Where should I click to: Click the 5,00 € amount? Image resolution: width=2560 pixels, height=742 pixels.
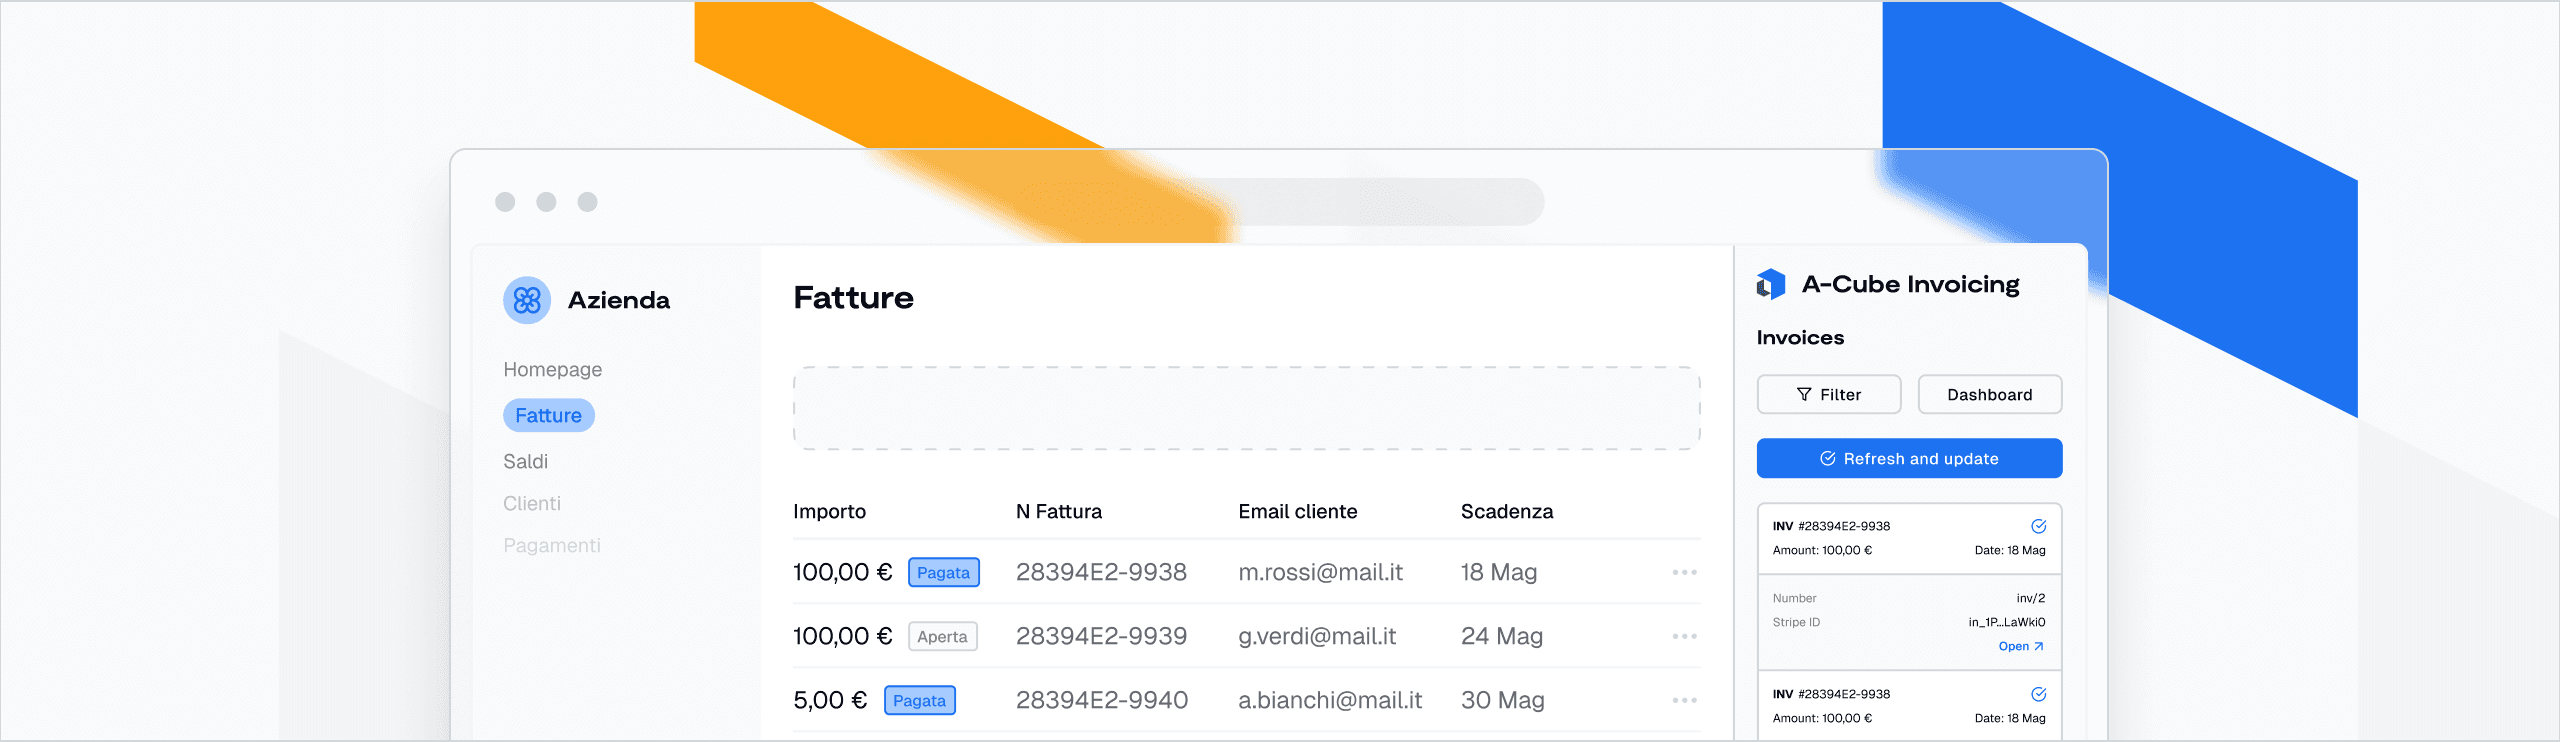(x=830, y=700)
